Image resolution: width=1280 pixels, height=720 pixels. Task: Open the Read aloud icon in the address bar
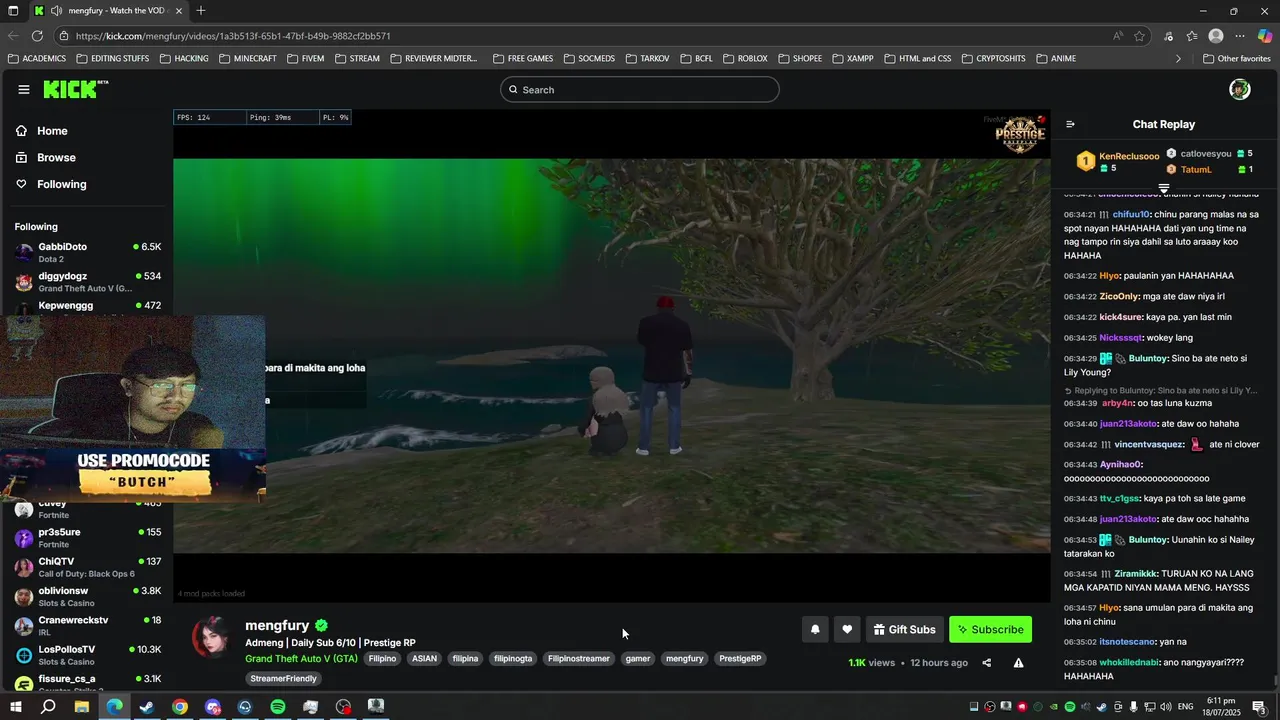(1117, 36)
